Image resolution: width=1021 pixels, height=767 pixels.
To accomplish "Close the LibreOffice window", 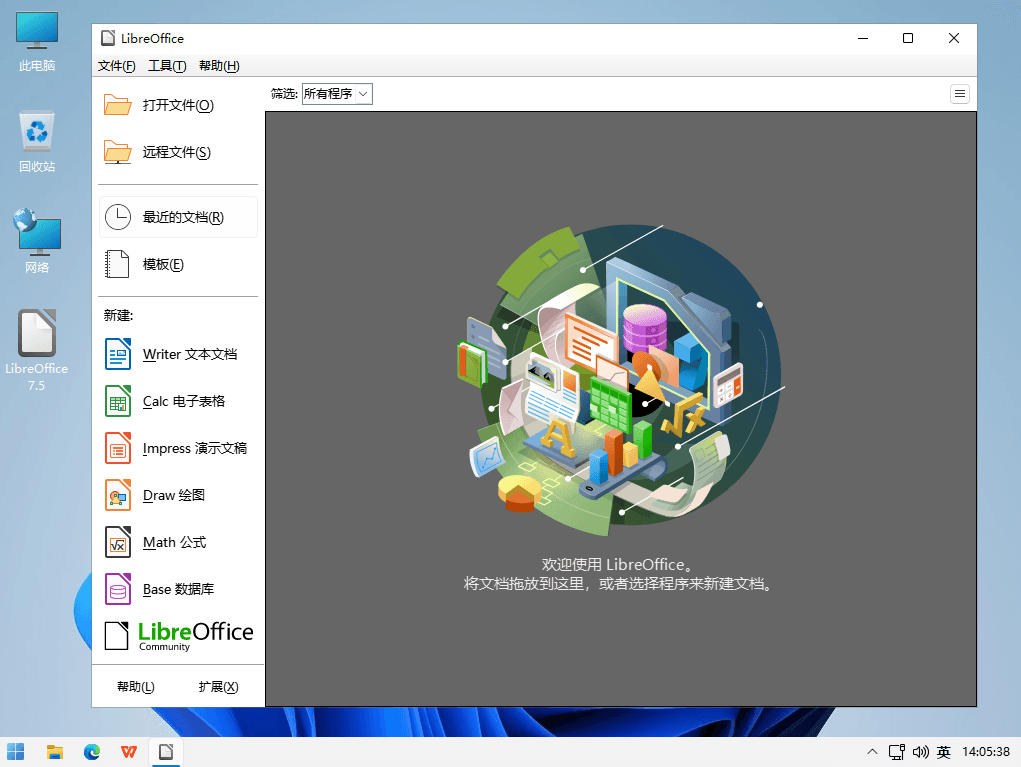I will click(954, 38).
